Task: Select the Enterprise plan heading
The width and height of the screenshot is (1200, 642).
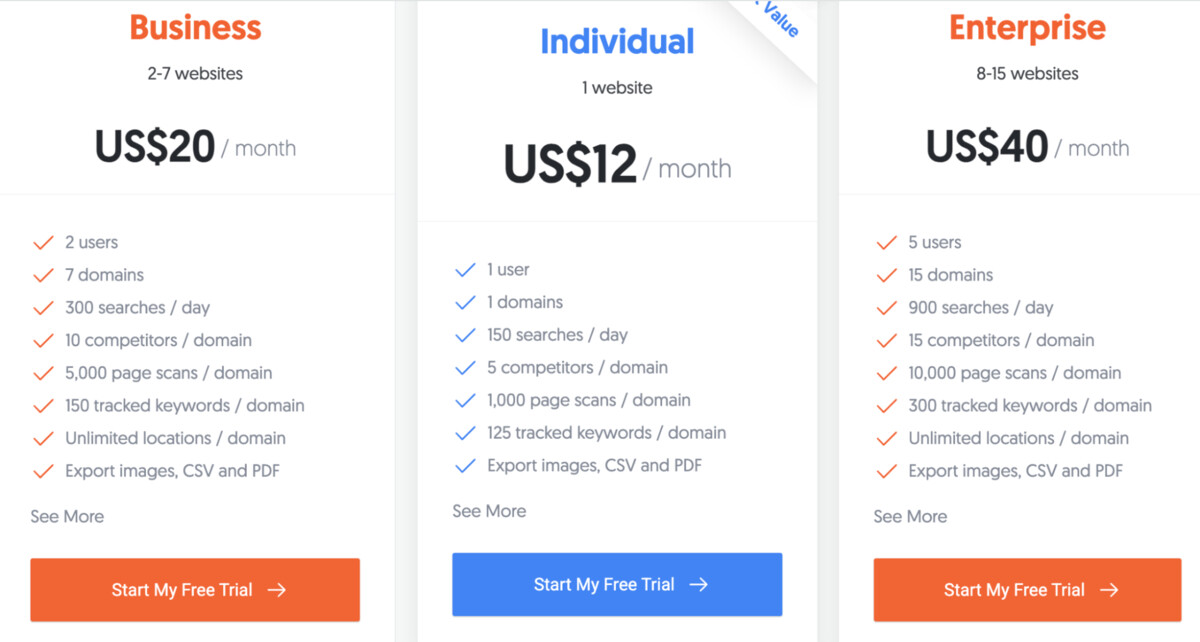Action: coord(1027,27)
